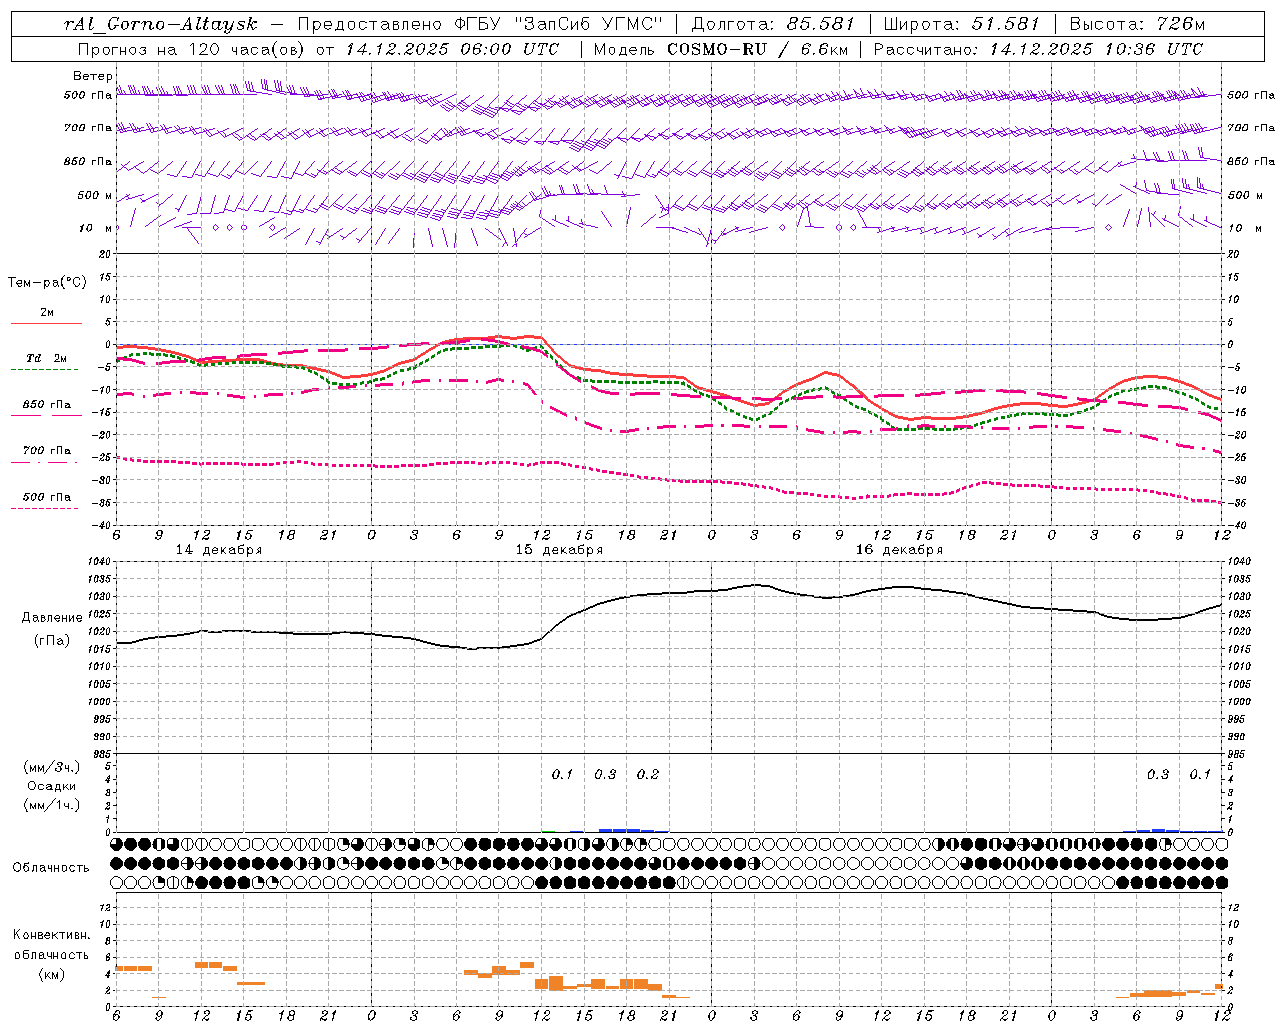Click the (гПа) unit label under Давление

pyautogui.click(x=52, y=640)
